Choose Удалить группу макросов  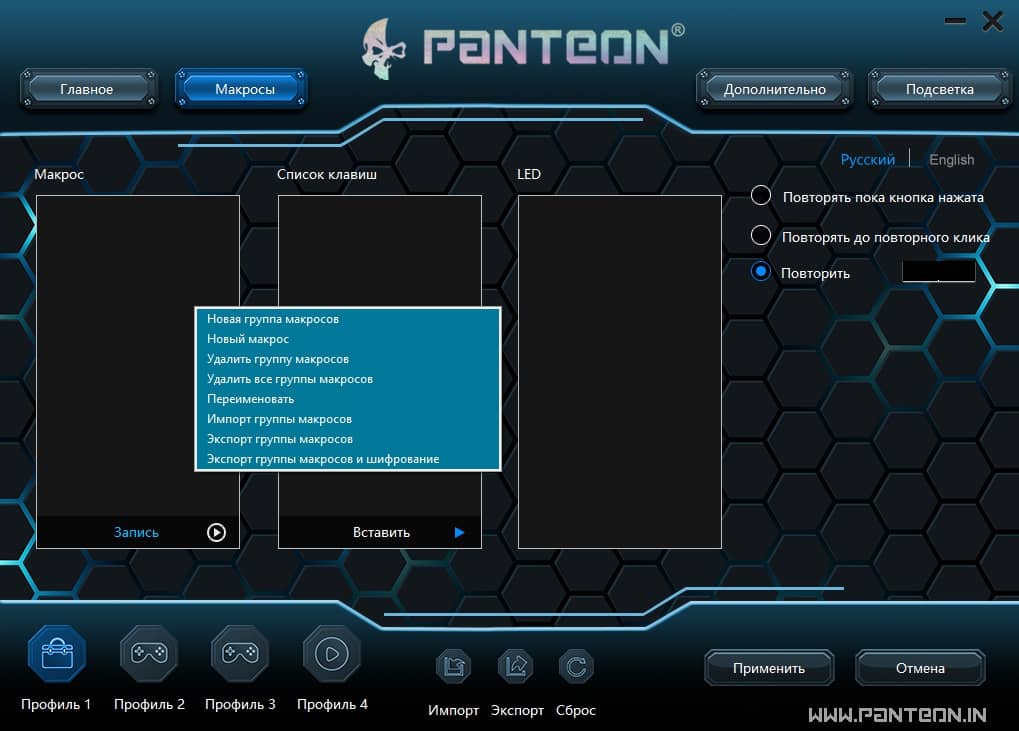pyautogui.click(x=348, y=359)
